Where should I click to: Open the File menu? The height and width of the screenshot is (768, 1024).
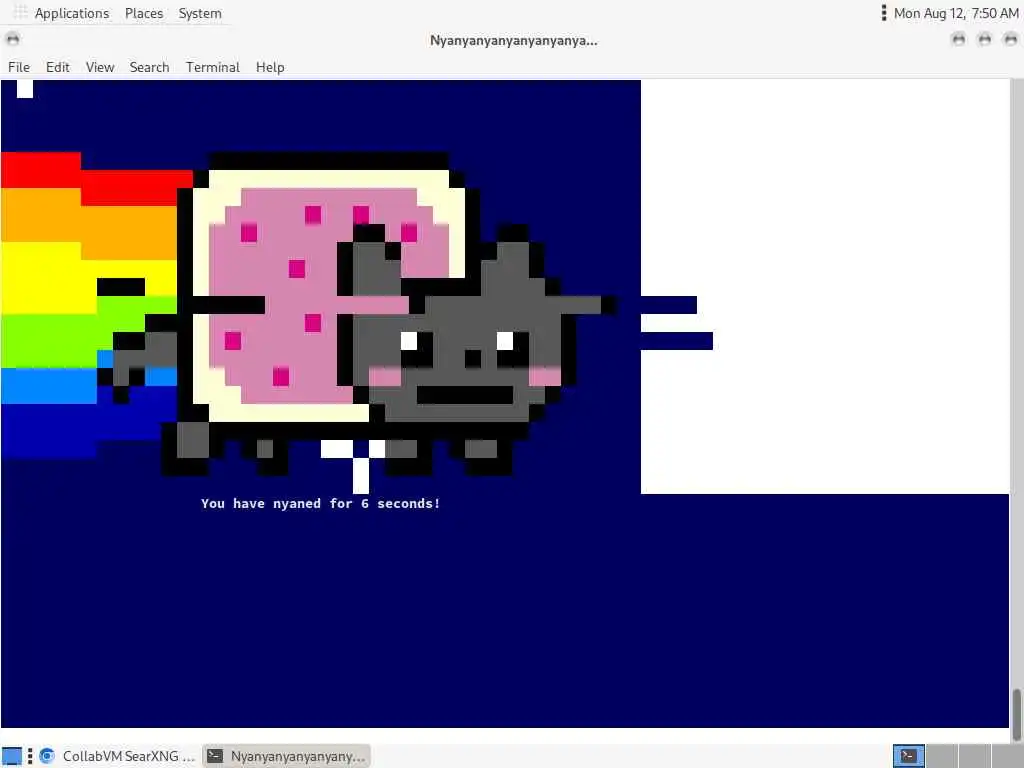tap(19, 67)
